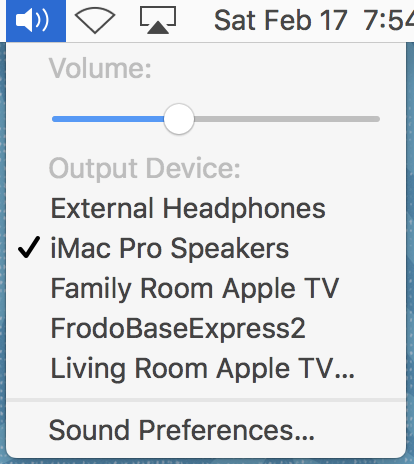Click the separator line above Sound Preferences
Screen dimensions: 414x464
(x=206, y=400)
